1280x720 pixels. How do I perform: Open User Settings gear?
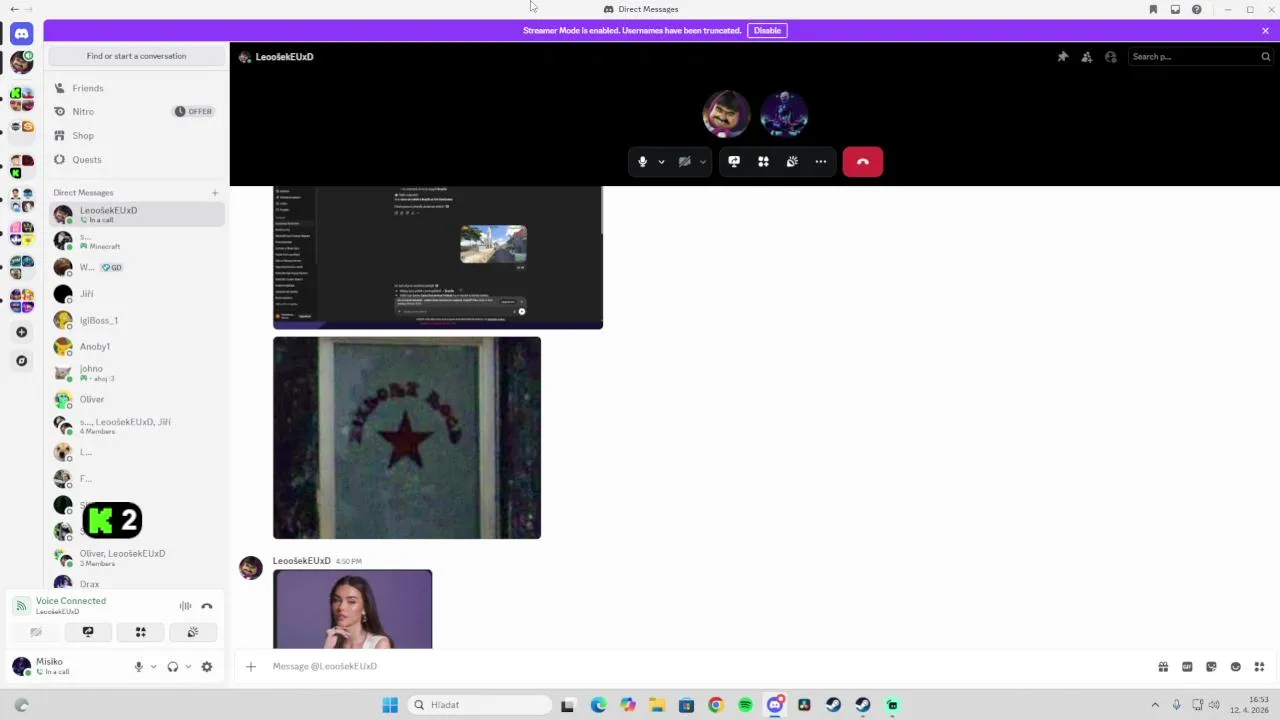(x=207, y=667)
